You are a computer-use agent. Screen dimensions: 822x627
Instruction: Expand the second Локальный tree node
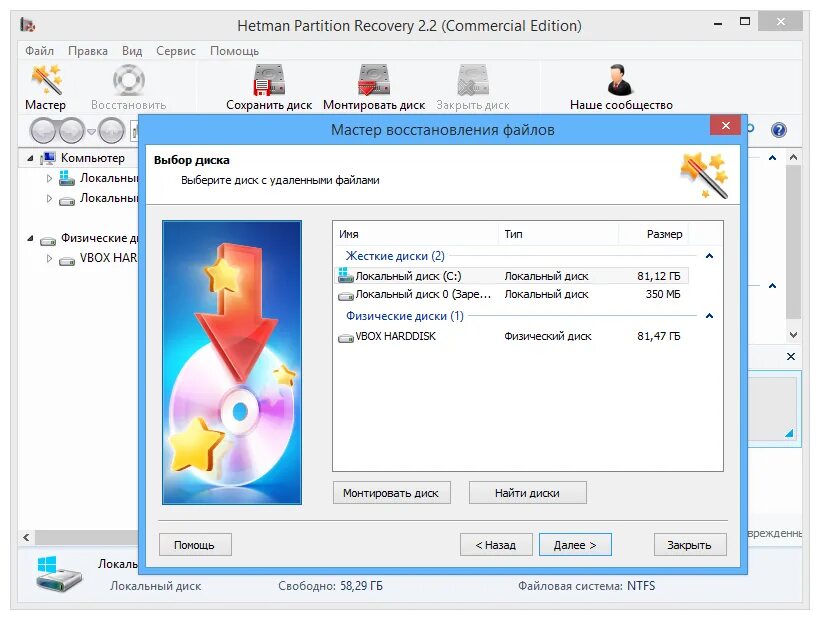pyautogui.click(x=49, y=199)
